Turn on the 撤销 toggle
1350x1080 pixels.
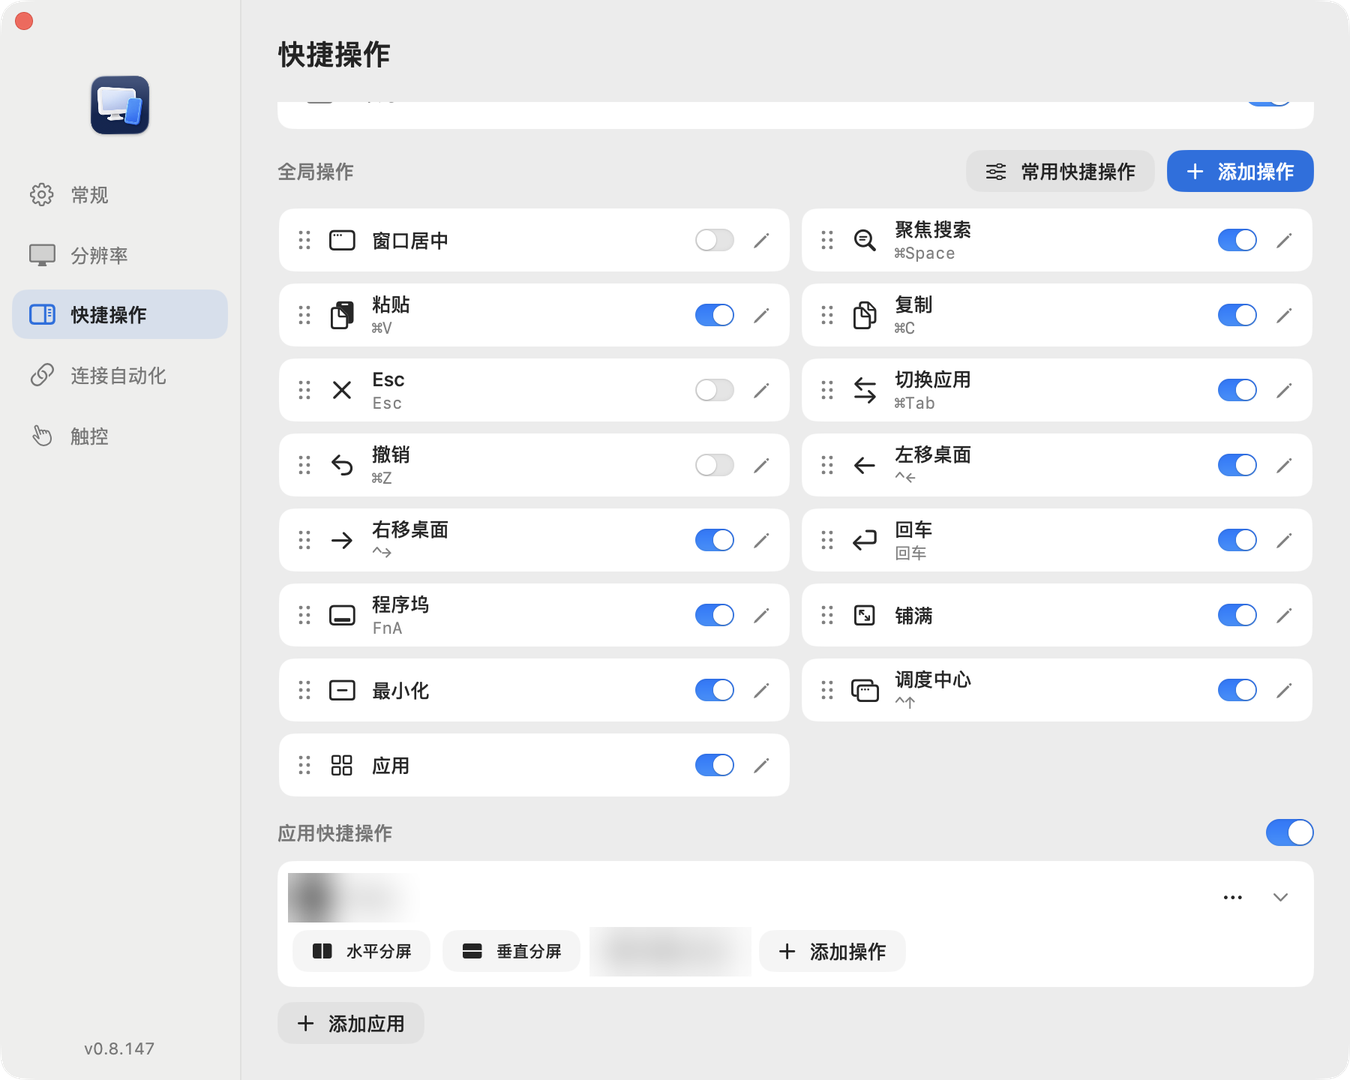(714, 465)
